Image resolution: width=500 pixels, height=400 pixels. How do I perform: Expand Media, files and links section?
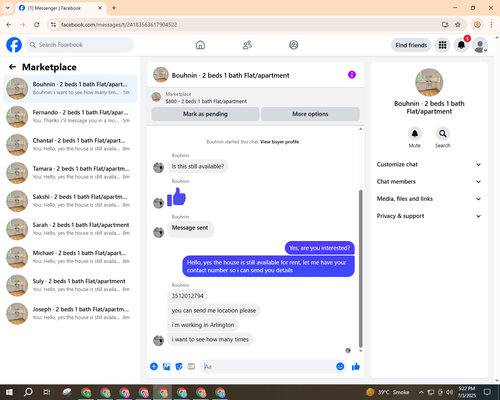click(429, 199)
